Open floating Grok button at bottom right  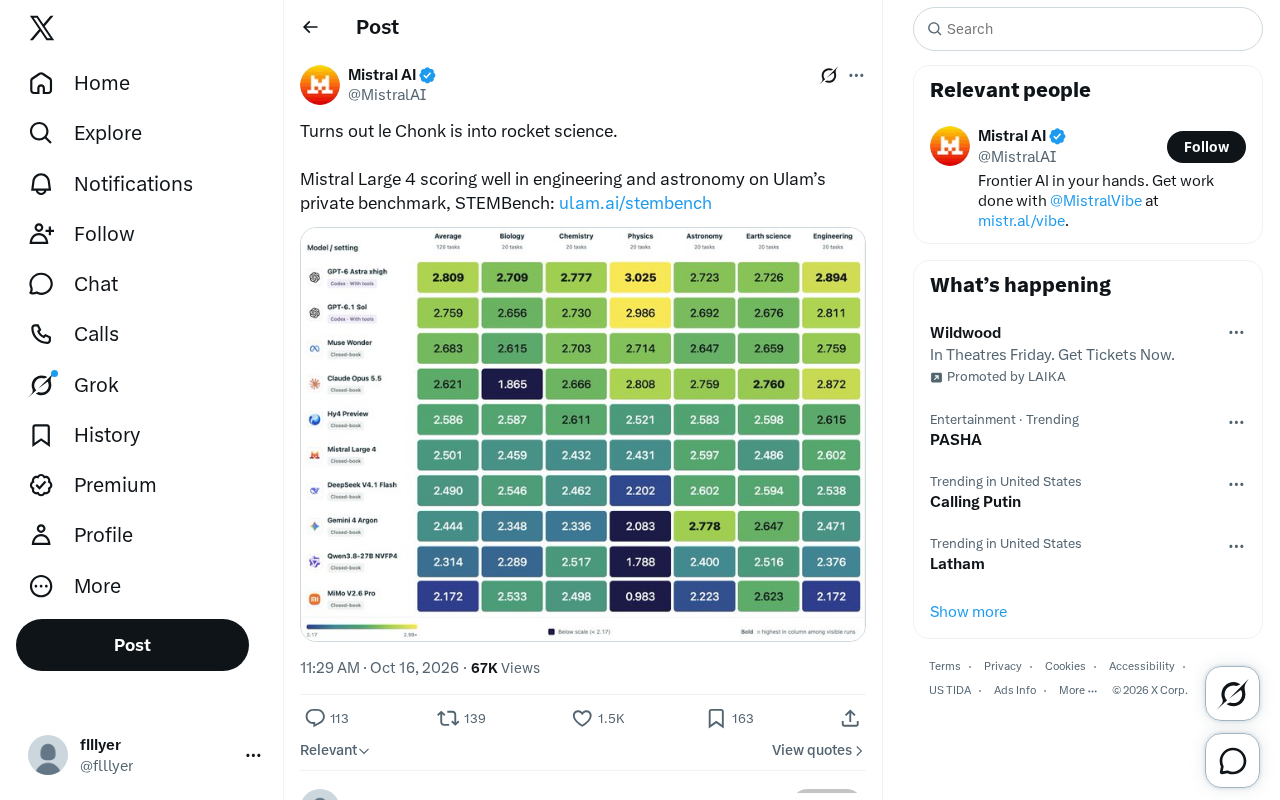(1233, 693)
